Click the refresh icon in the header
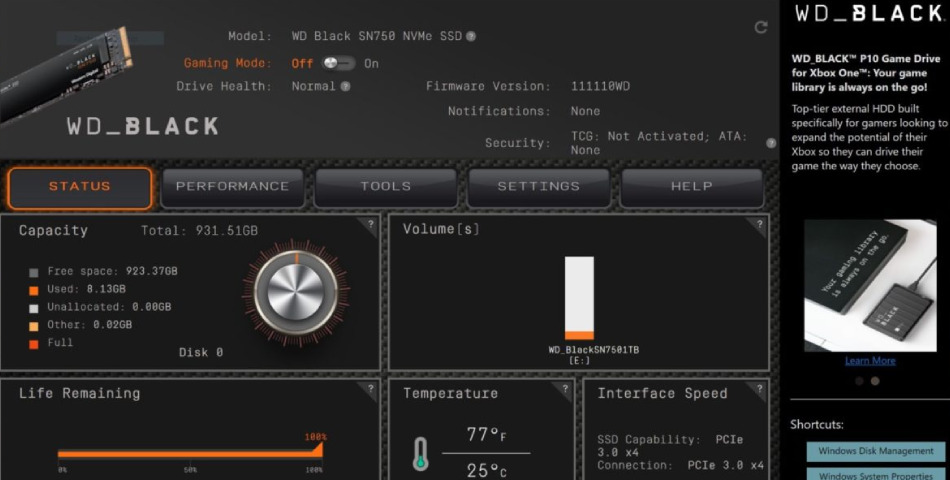This screenshot has height=480, width=950. pos(761,28)
